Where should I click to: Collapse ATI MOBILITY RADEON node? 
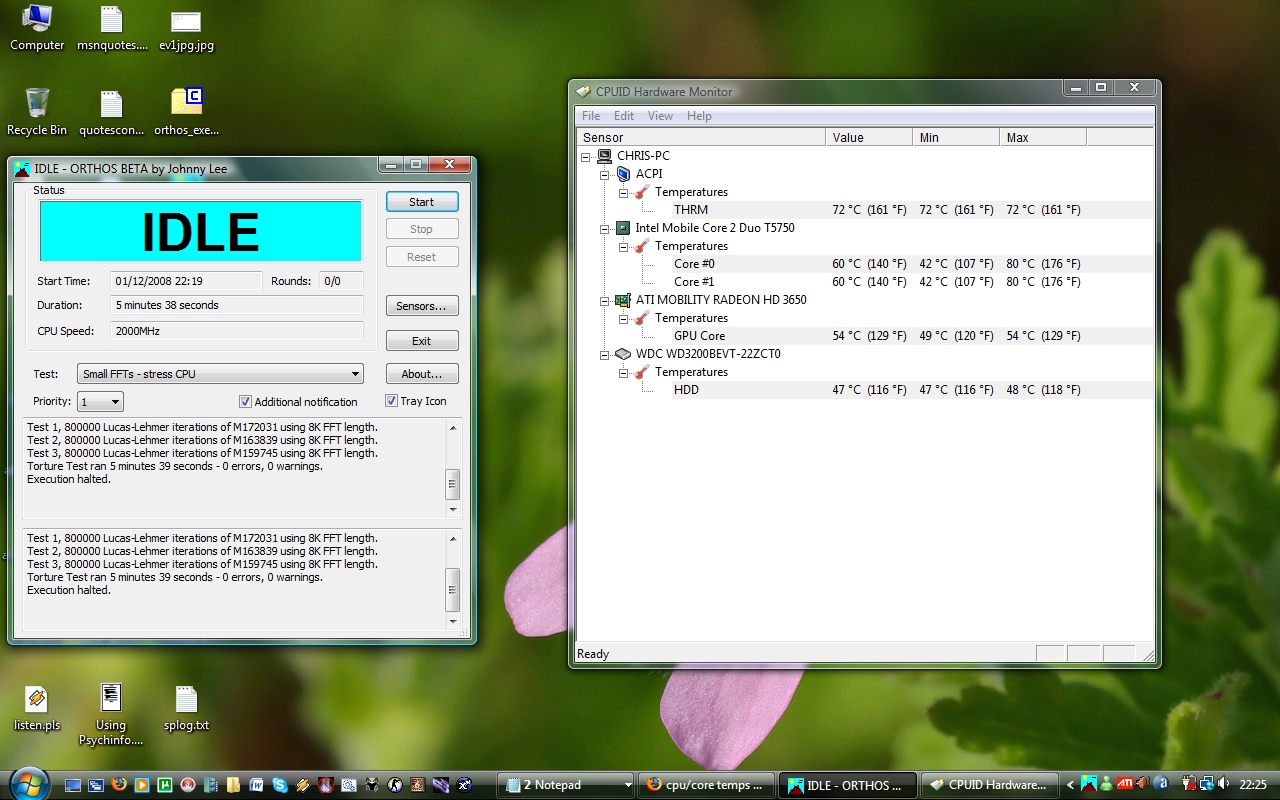(x=605, y=300)
